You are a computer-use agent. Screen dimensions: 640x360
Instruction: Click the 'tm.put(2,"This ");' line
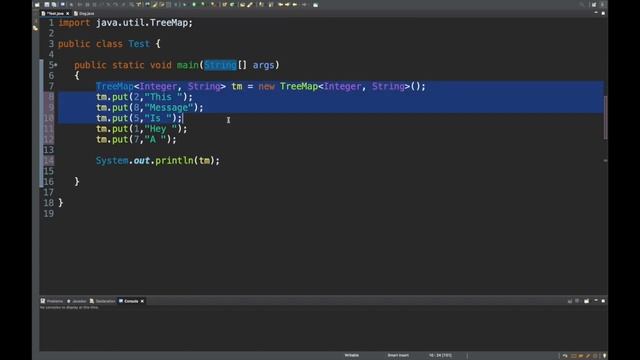(x=144, y=97)
